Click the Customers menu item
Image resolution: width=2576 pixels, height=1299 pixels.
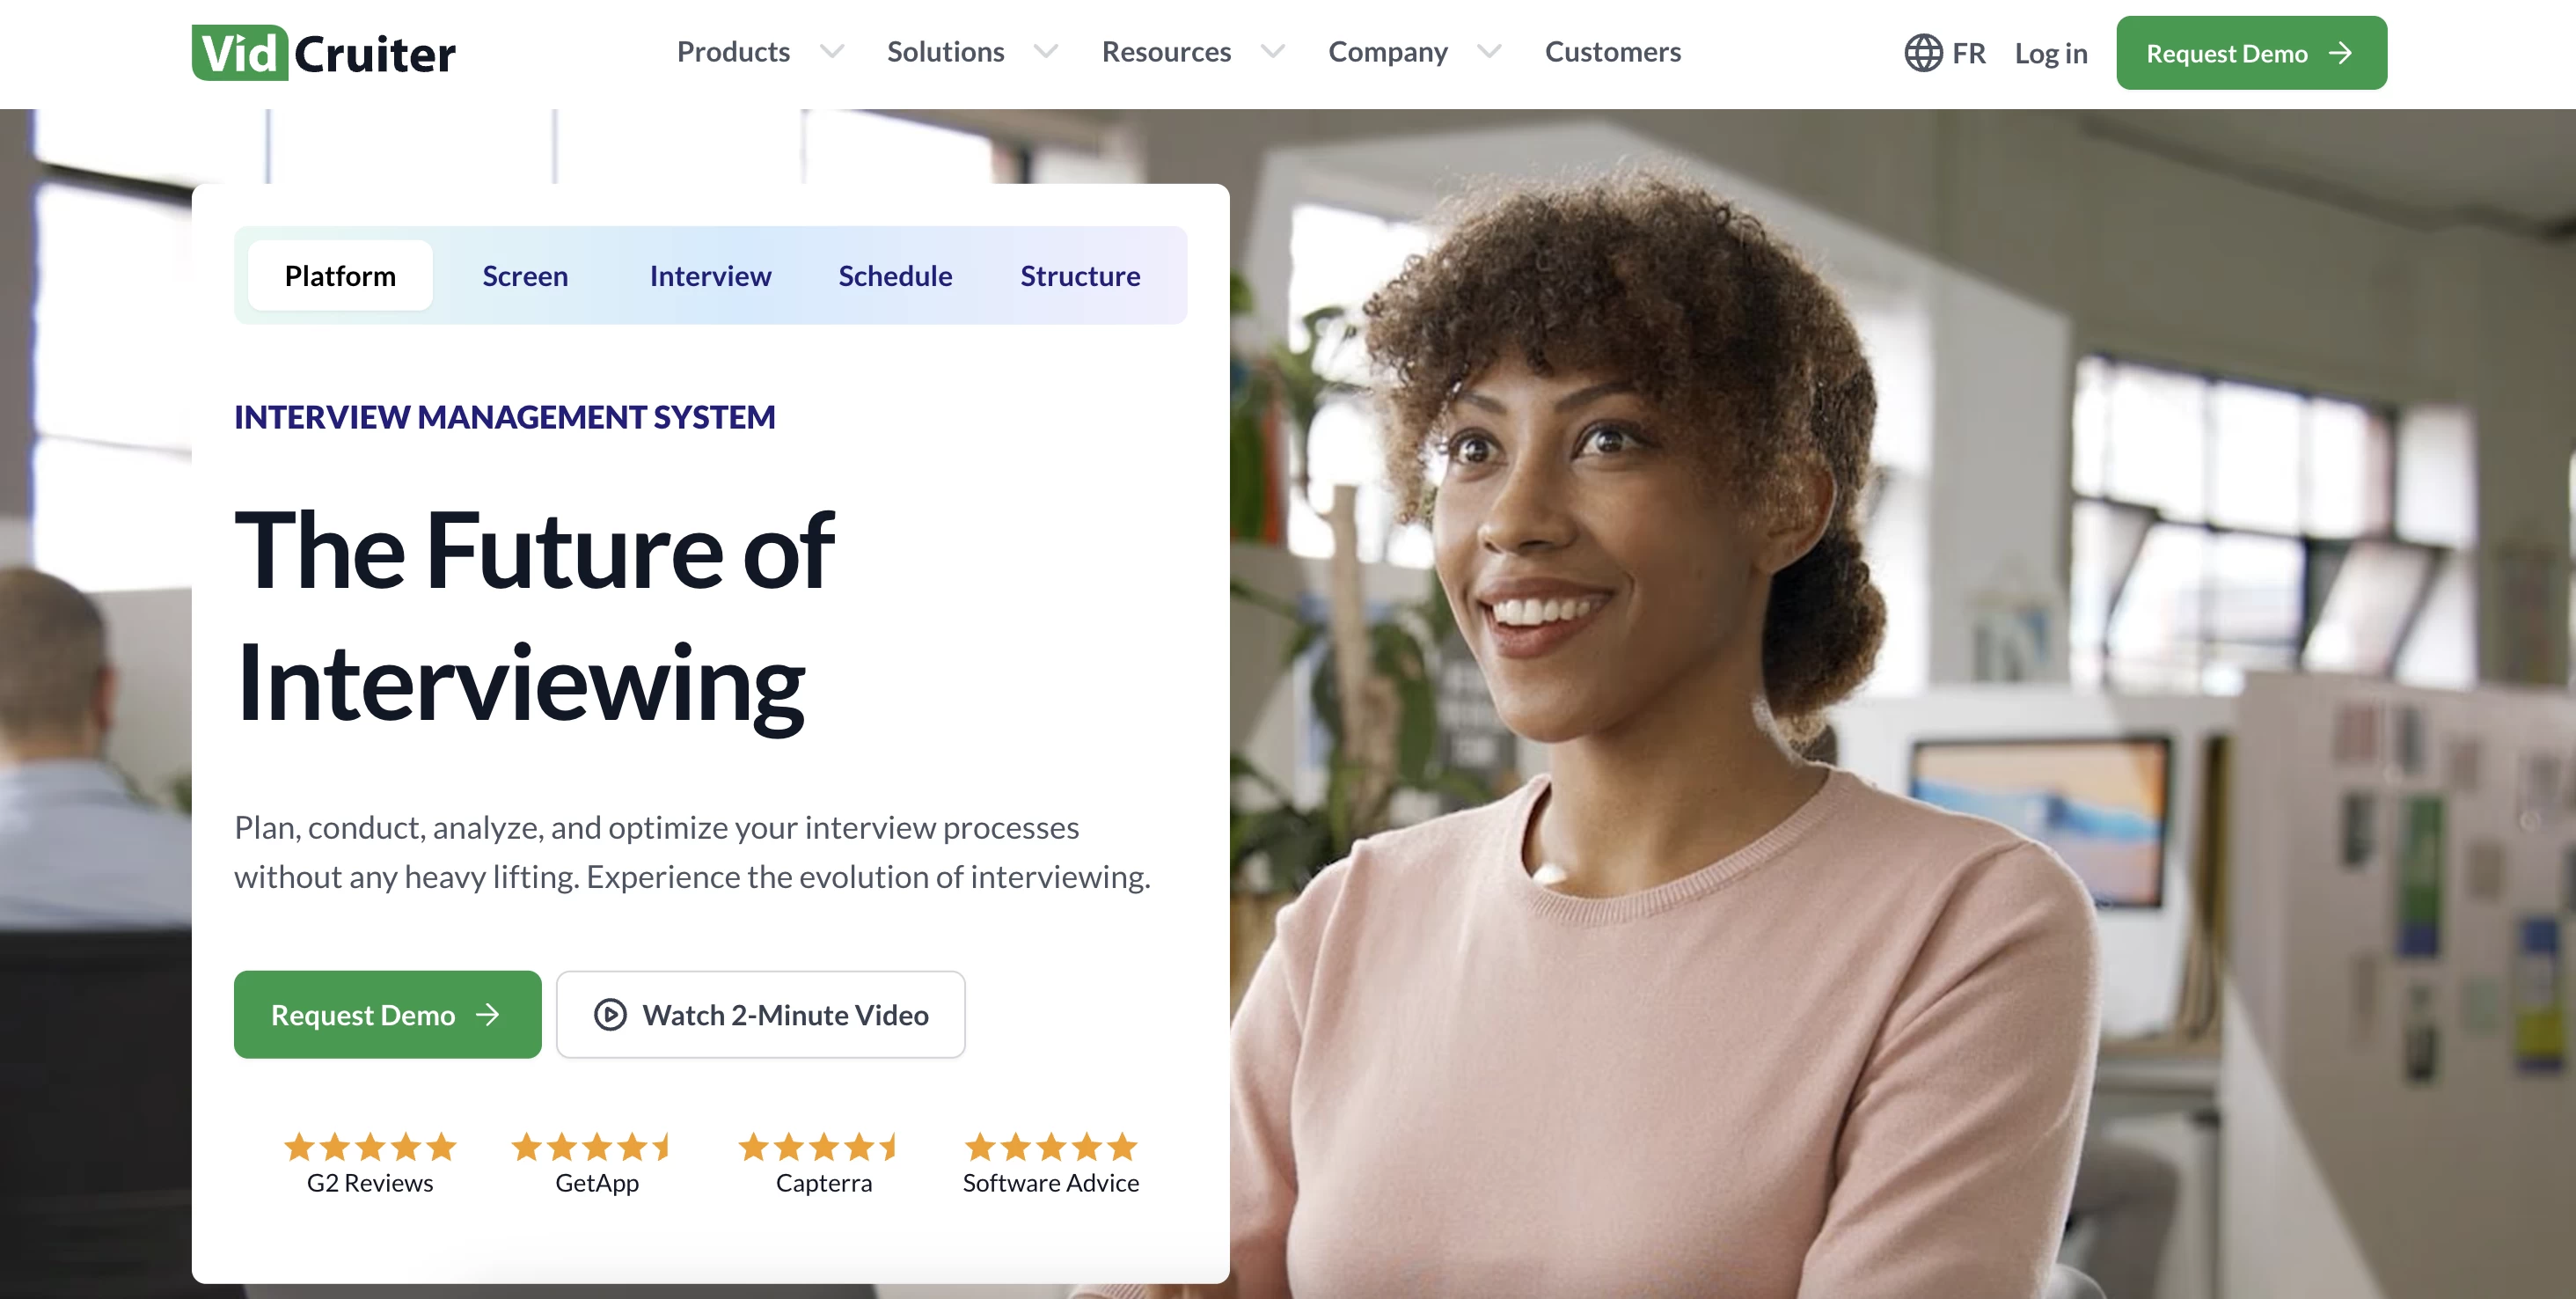coord(1613,49)
